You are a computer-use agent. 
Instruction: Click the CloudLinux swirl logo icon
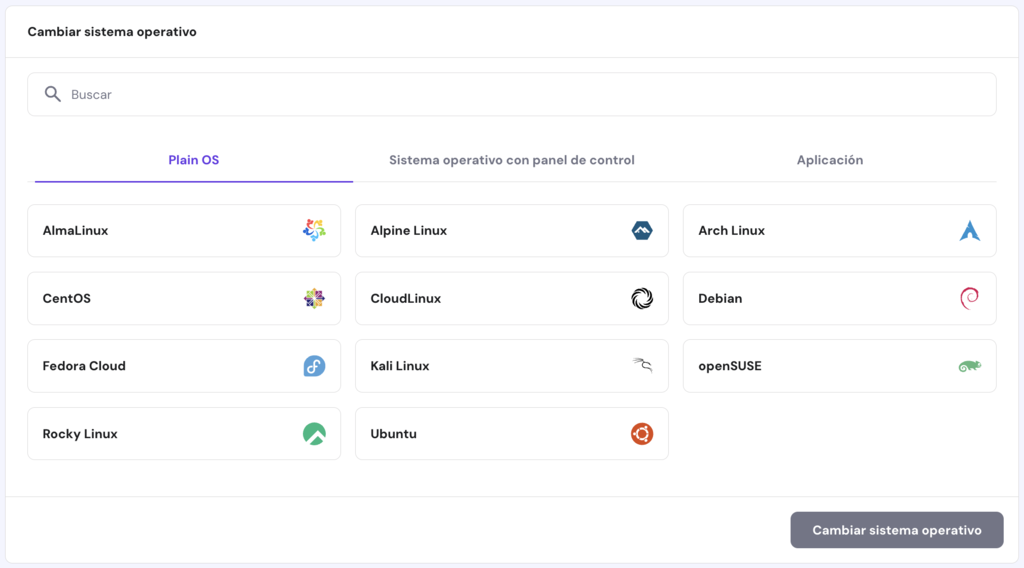point(642,298)
